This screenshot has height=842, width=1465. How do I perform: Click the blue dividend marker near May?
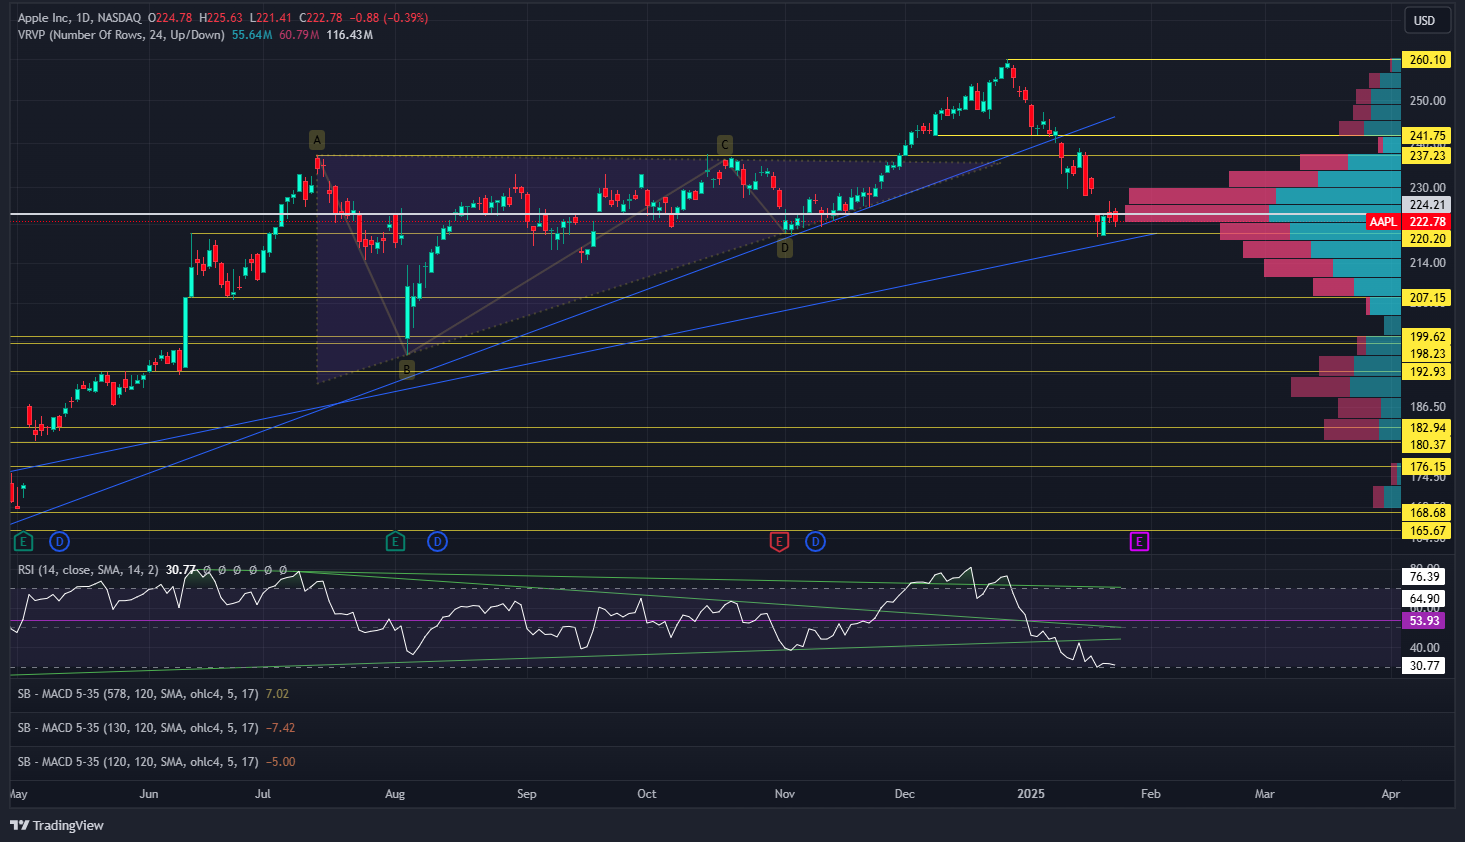(x=59, y=542)
